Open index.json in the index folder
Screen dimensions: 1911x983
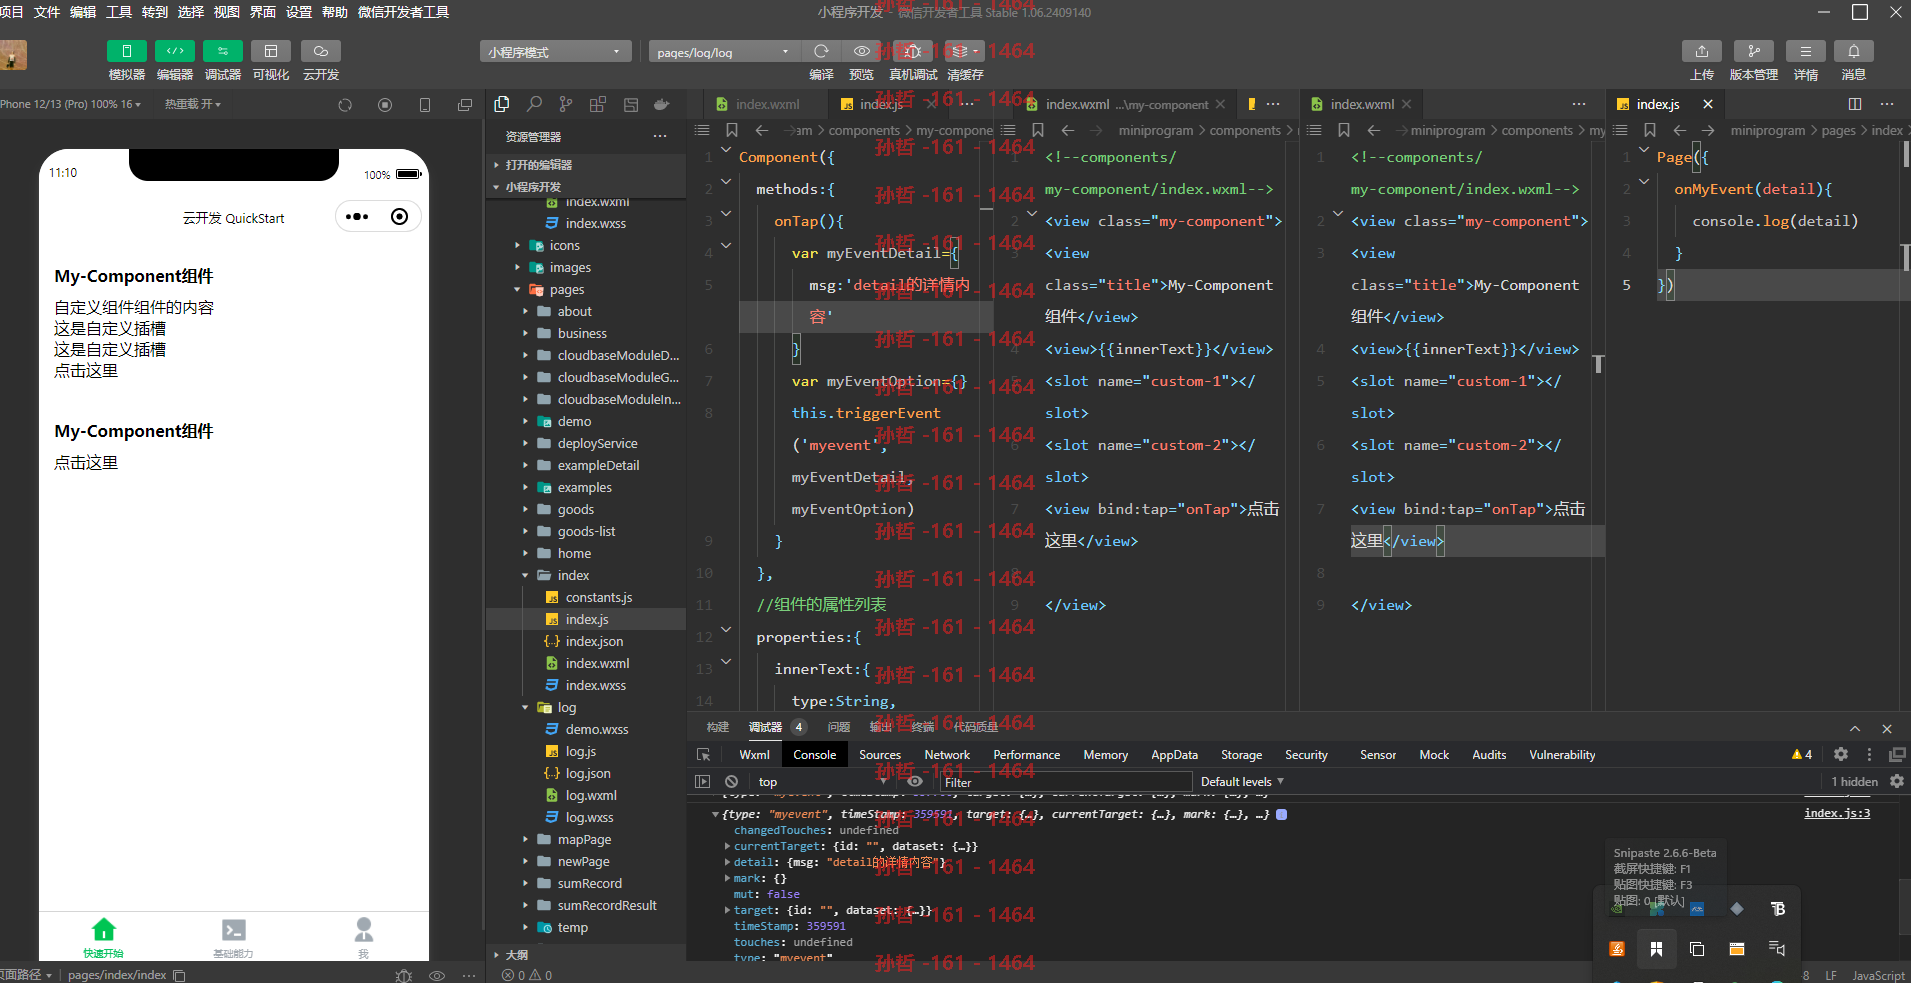click(594, 641)
